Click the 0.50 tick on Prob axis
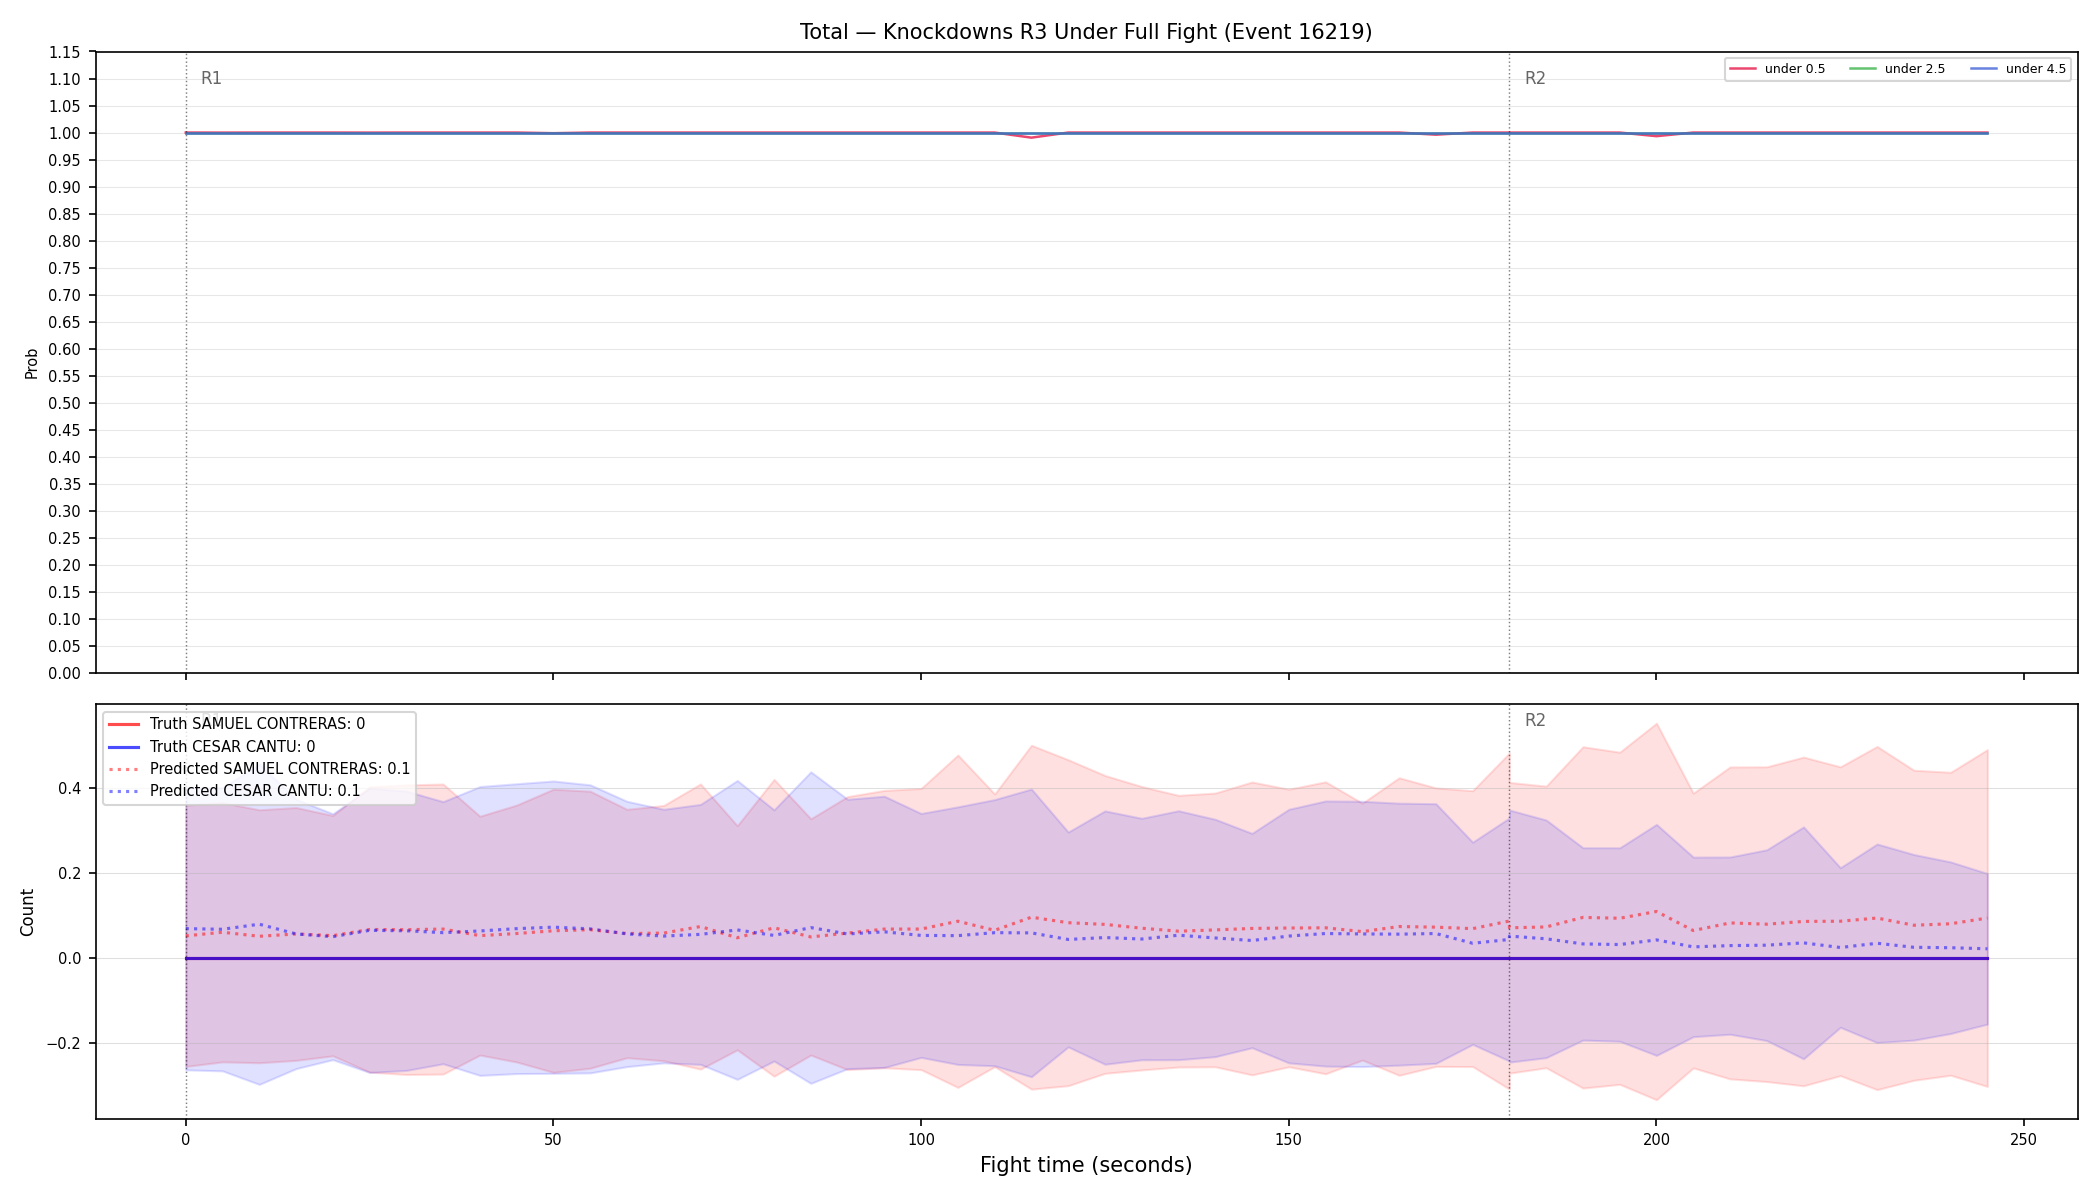 tap(65, 403)
